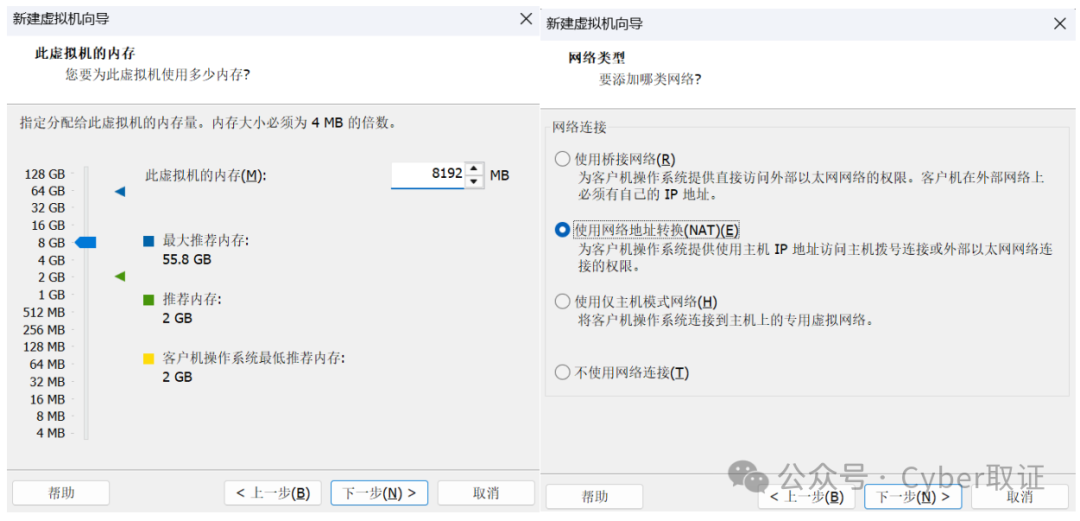The image size is (1080, 521).
Task: Click the 4 GB scale label
Action: point(52,260)
